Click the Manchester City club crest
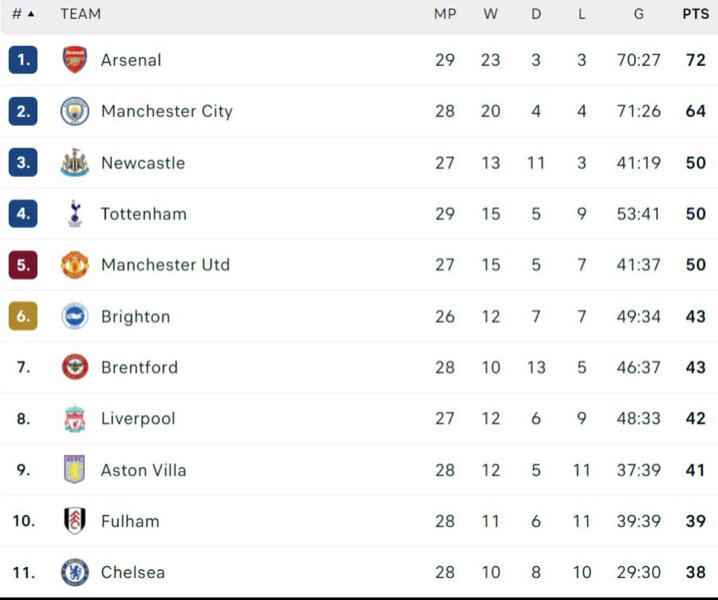 point(75,111)
